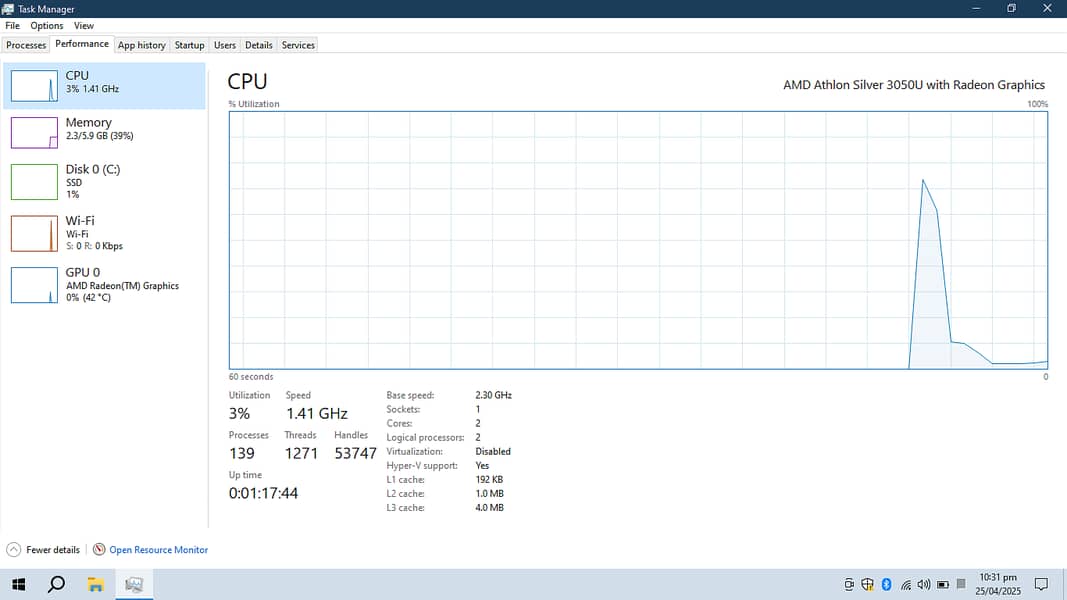Viewport: 1067px width, 600px height.
Task: Click the Resource Monitor gauge icon
Action: point(99,549)
